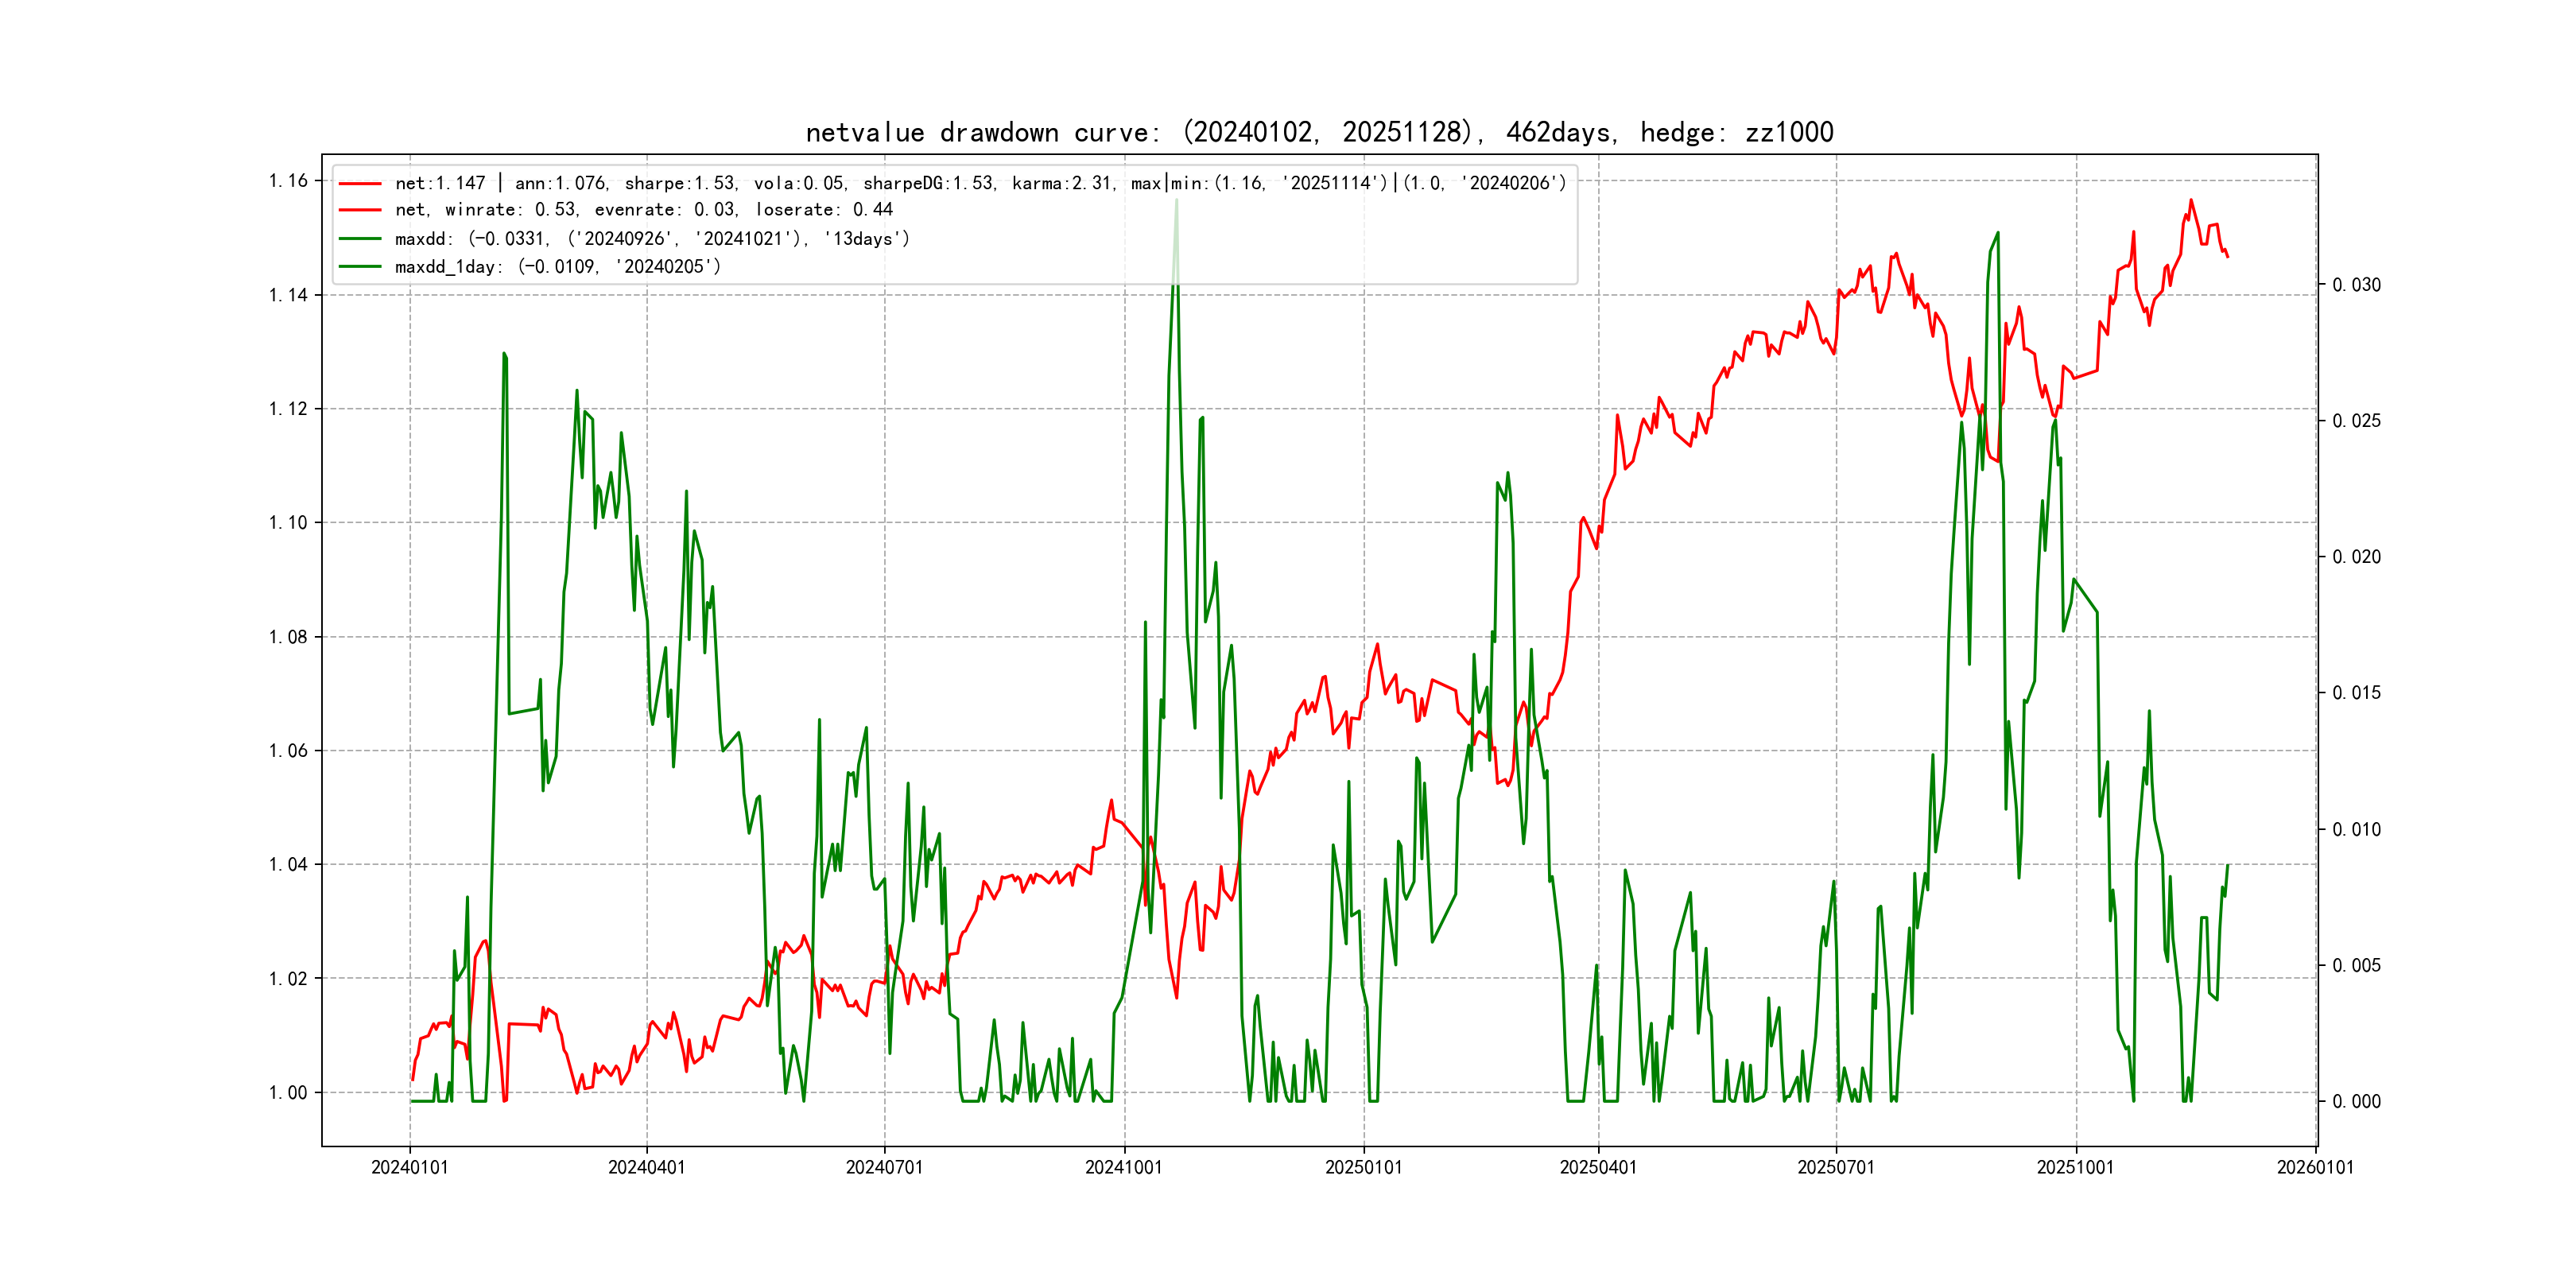Click the 20240701 x-axis tick label
The height and width of the screenshot is (1288, 2576).
click(884, 1167)
